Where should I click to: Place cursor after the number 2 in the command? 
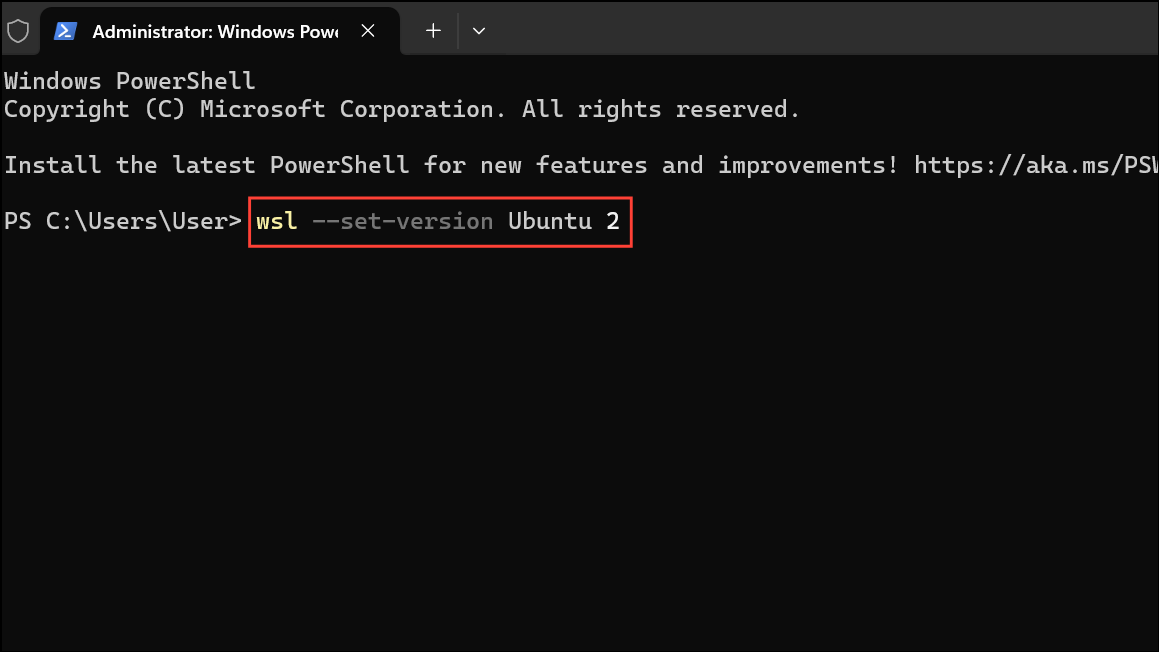(x=623, y=221)
